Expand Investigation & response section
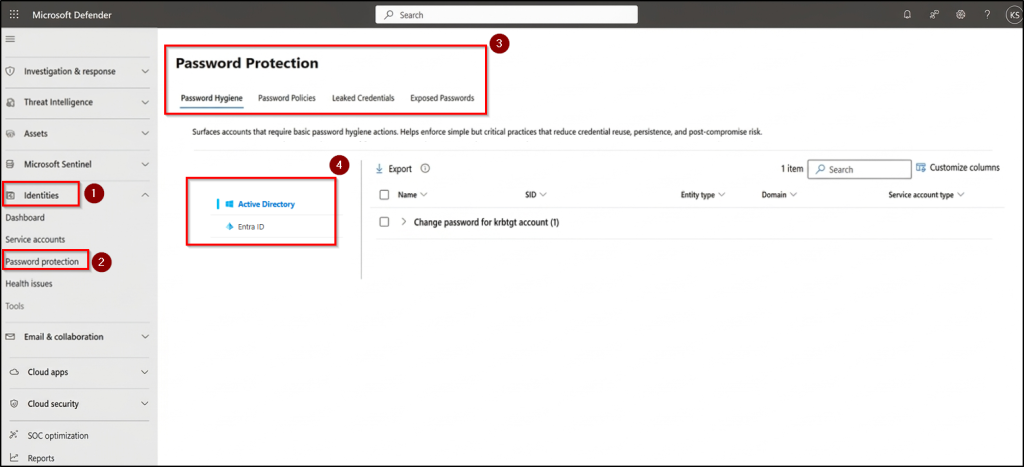The image size is (1024, 467). coord(145,71)
